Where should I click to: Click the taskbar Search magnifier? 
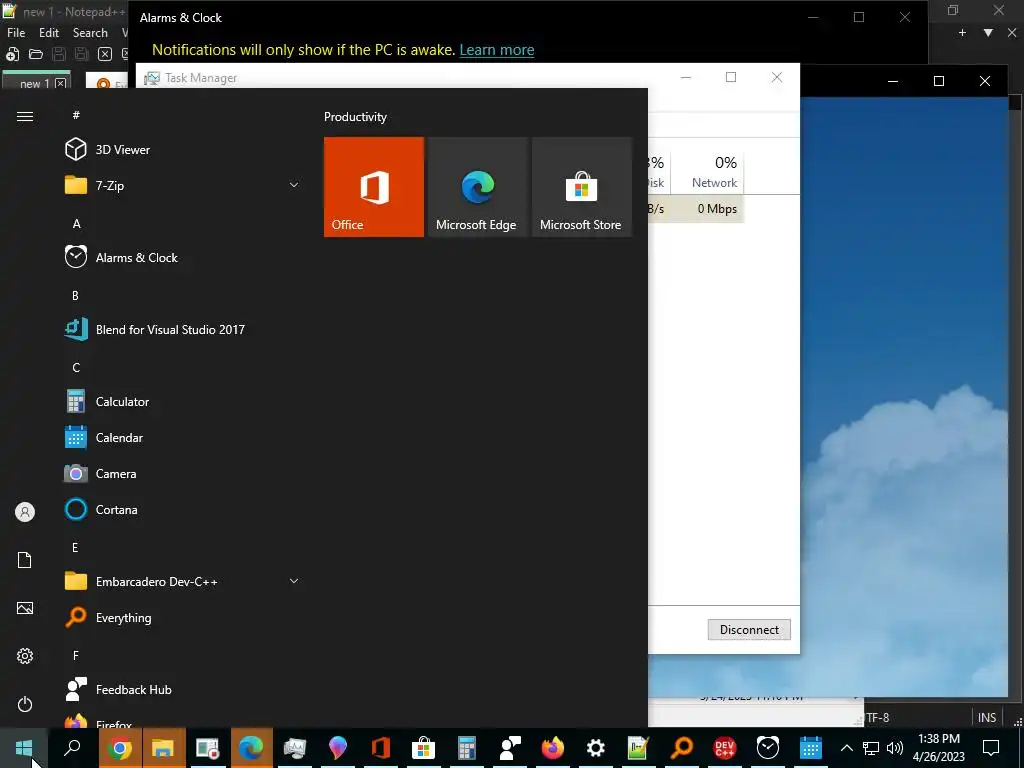click(x=72, y=748)
